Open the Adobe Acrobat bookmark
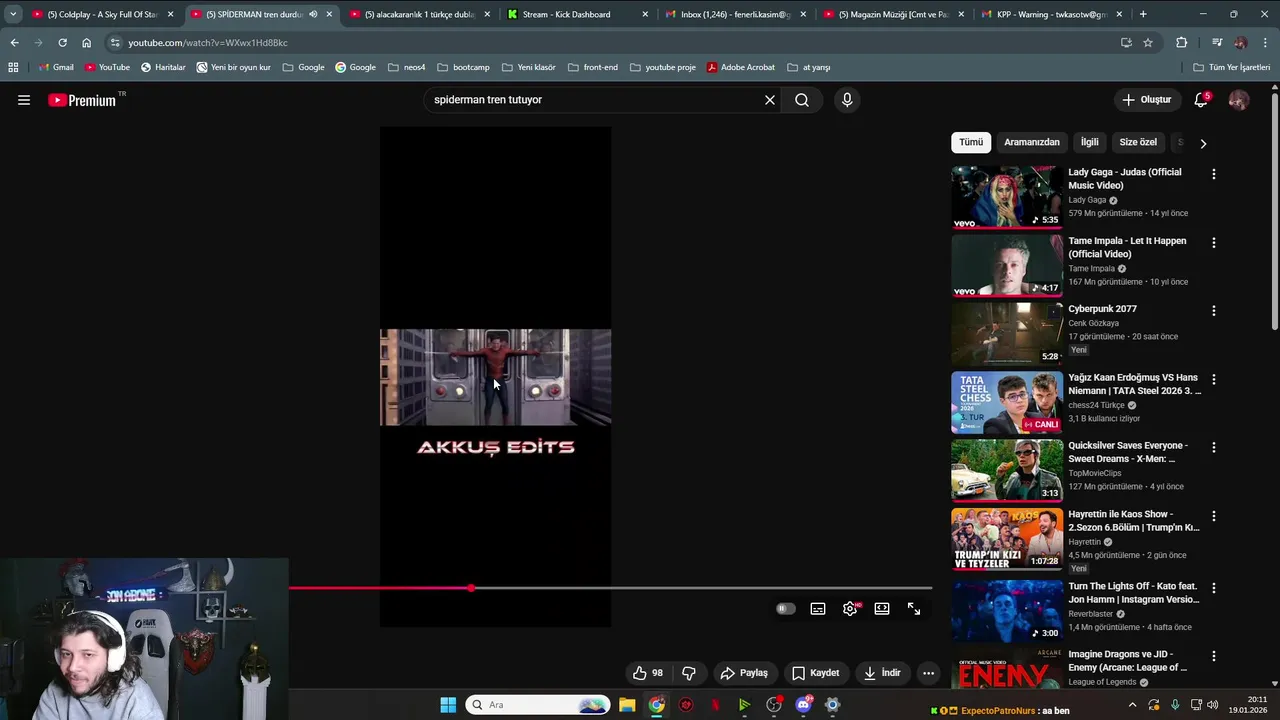The width and height of the screenshot is (1280, 720). 741,67
